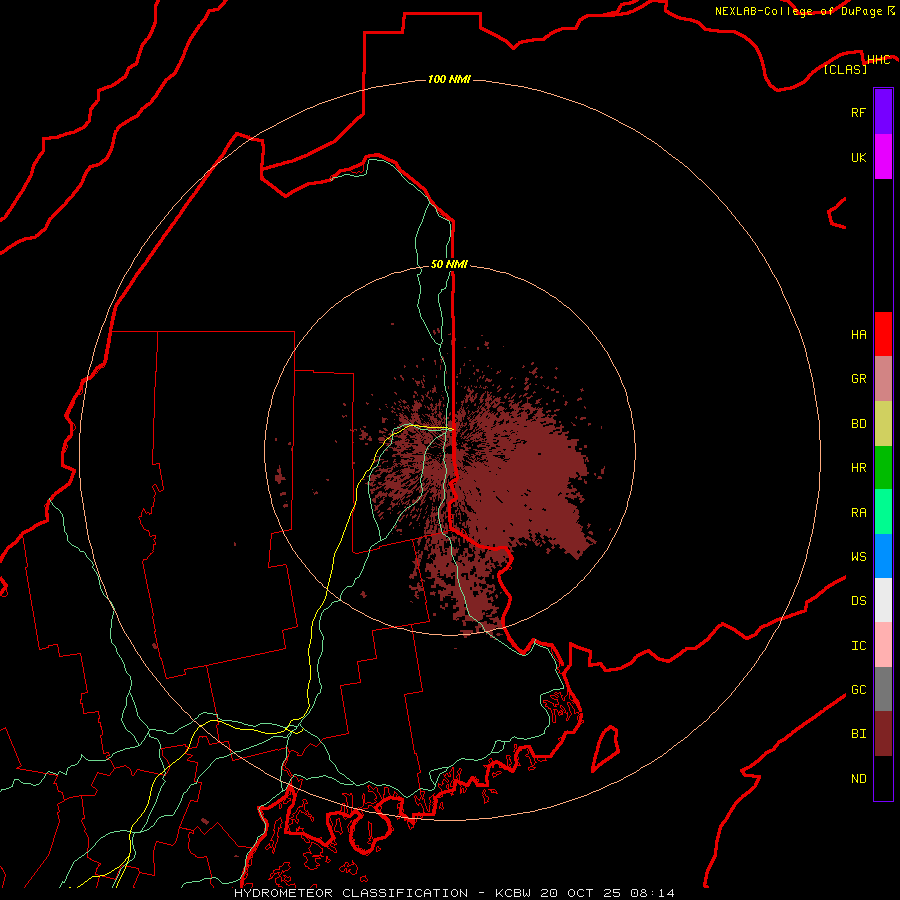Click the 50 NMI range ring label

(449, 264)
